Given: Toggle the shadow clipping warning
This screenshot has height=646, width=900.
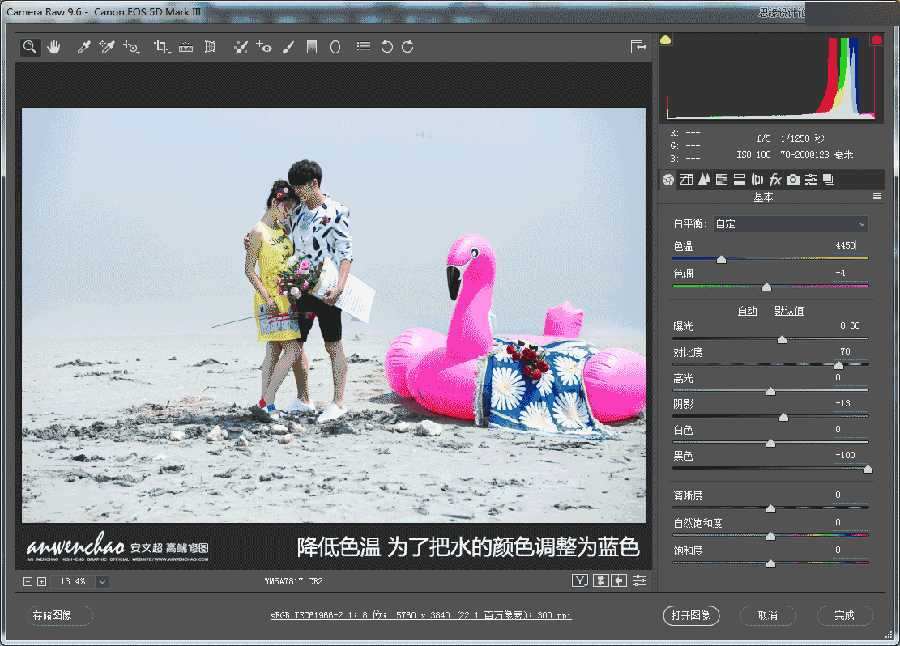Looking at the screenshot, I should click(x=663, y=37).
